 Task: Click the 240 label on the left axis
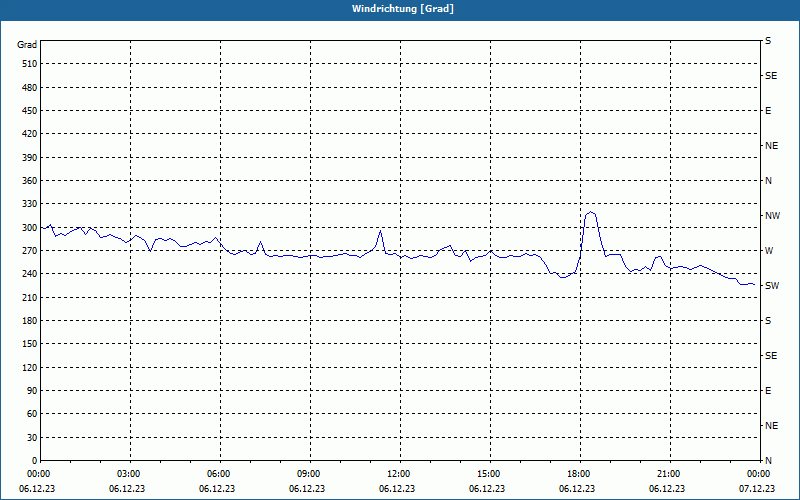(30, 274)
